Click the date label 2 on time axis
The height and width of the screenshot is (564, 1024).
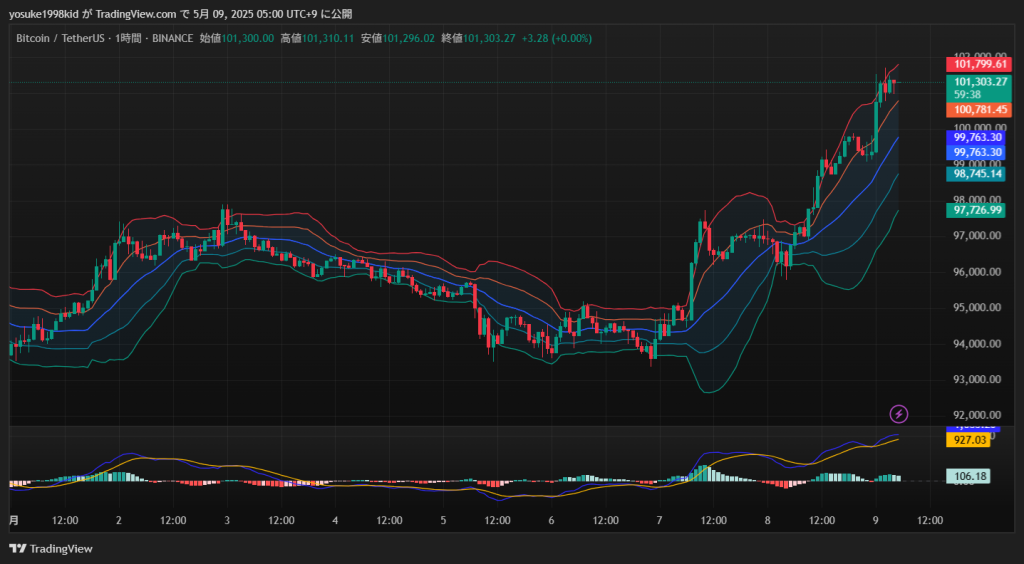[118, 520]
